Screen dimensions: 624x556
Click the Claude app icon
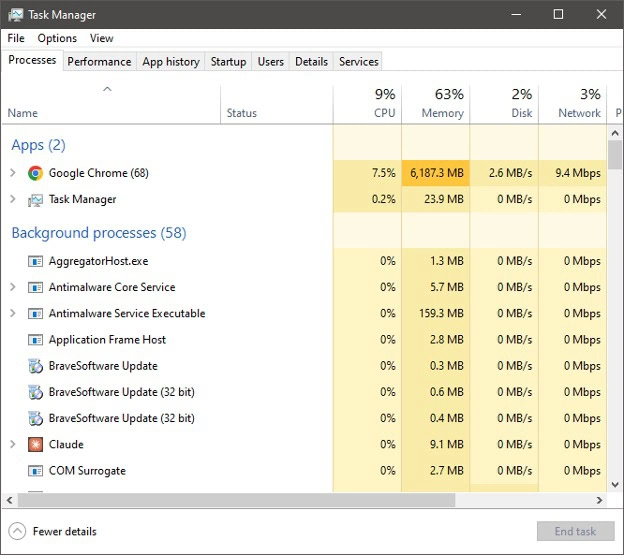pyautogui.click(x=35, y=445)
